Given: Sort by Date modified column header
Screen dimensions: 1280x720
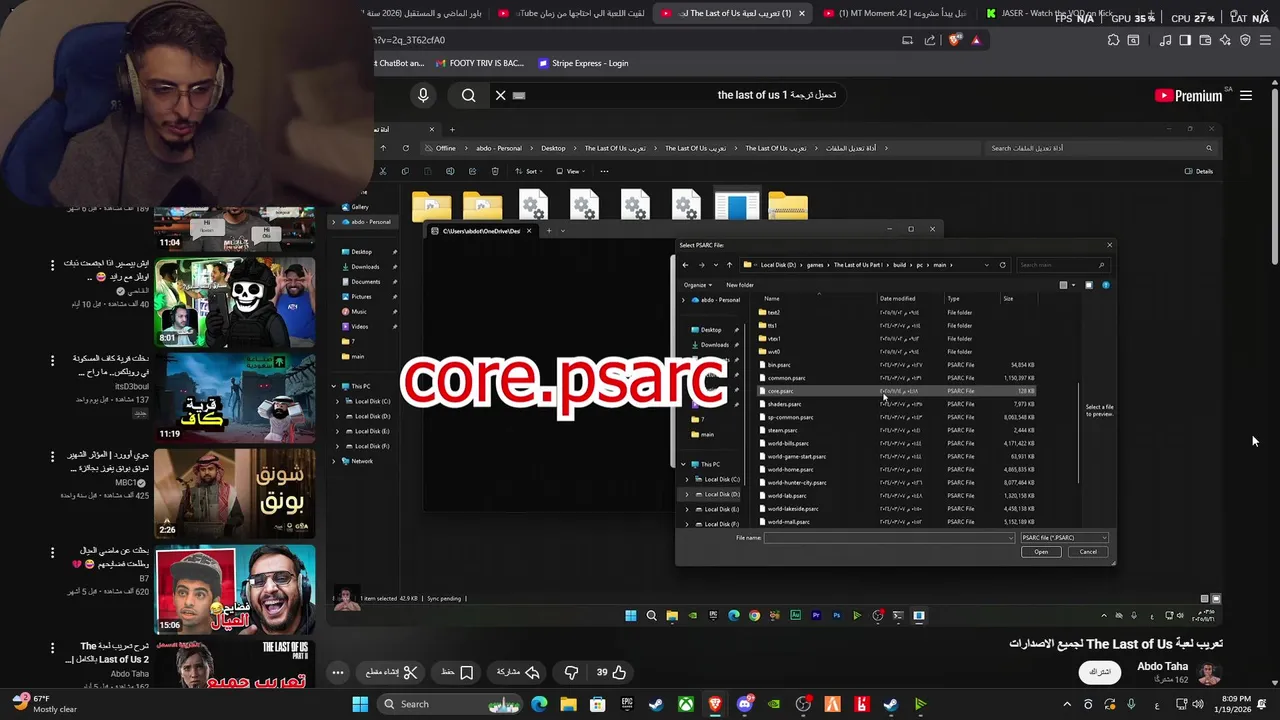Looking at the screenshot, I should 897,298.
